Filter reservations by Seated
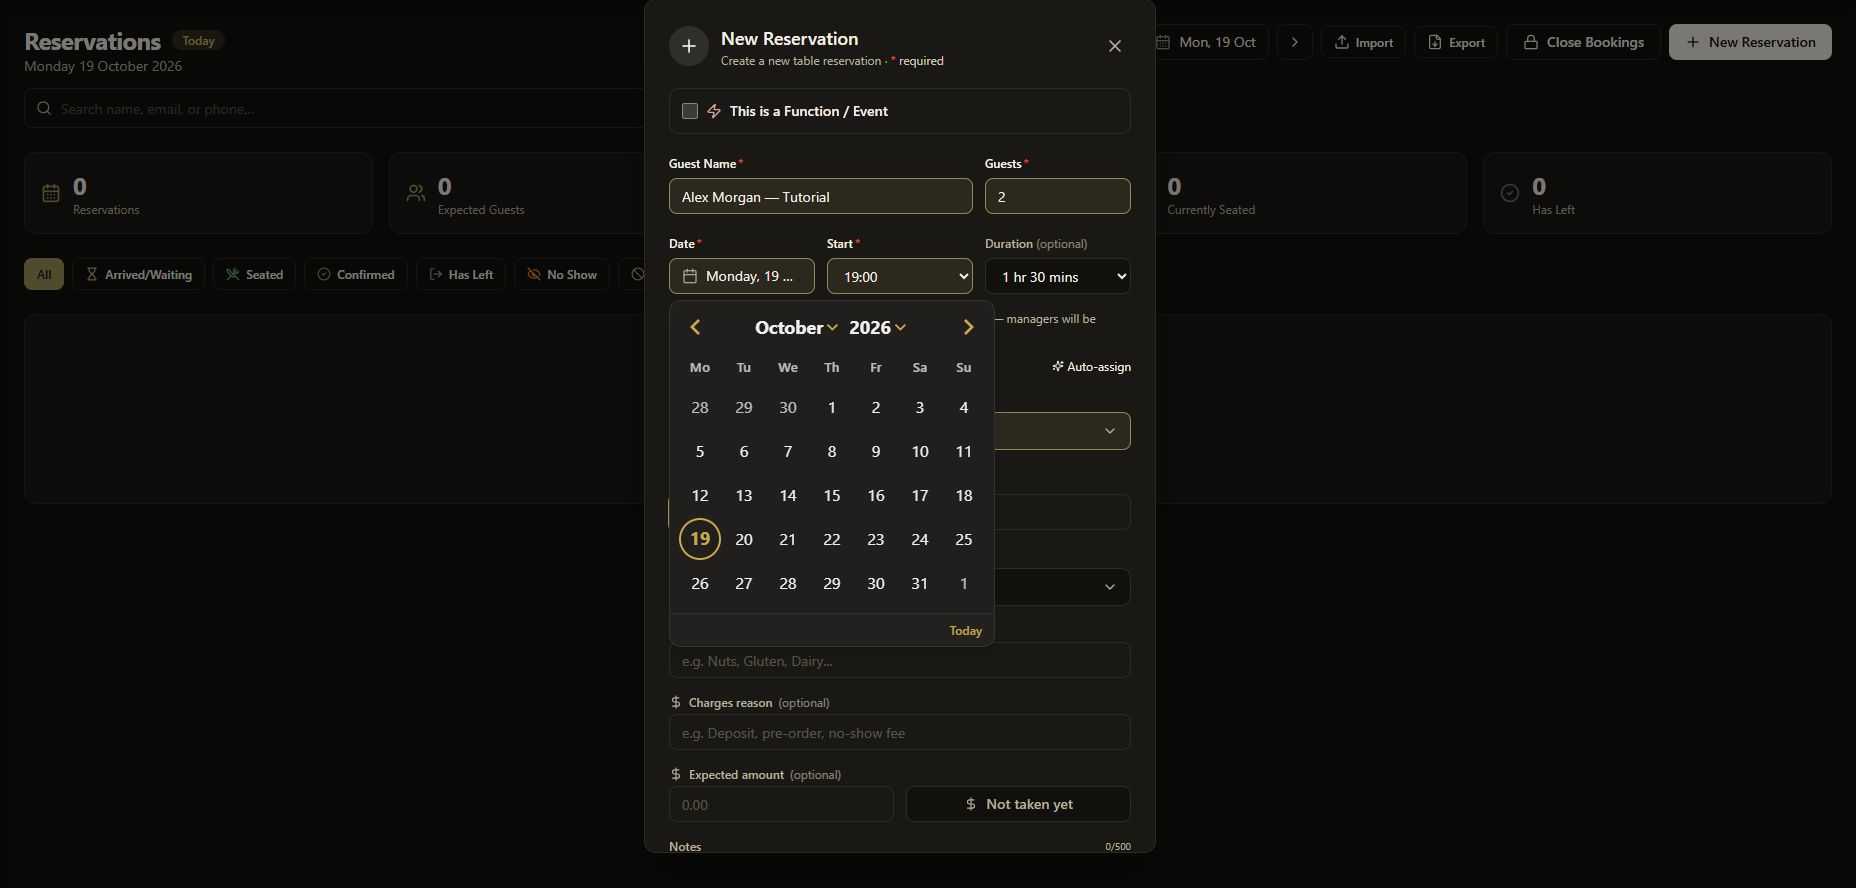The width and height of the screenshot is (1856, 888). click(x=254, y=274)
